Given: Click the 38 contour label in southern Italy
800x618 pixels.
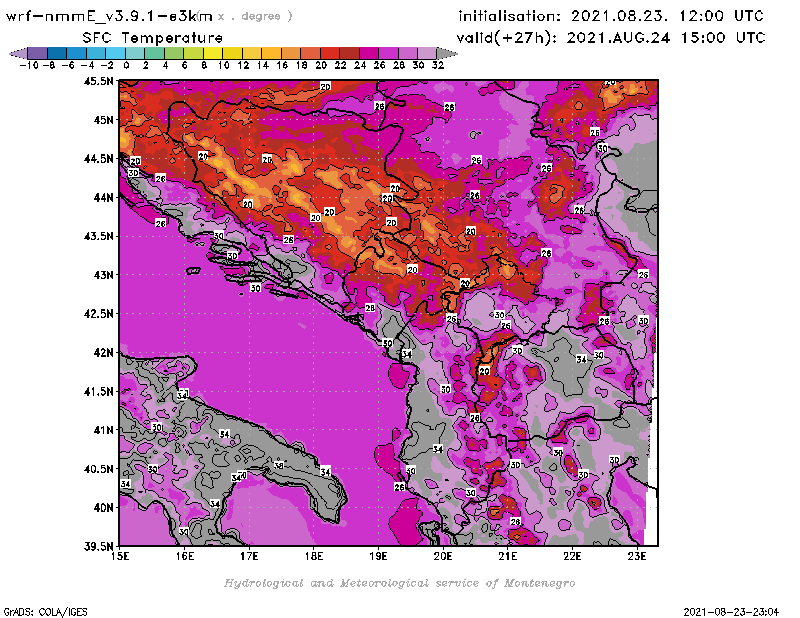Looking at the screenshot, I should tap(279, 465).
